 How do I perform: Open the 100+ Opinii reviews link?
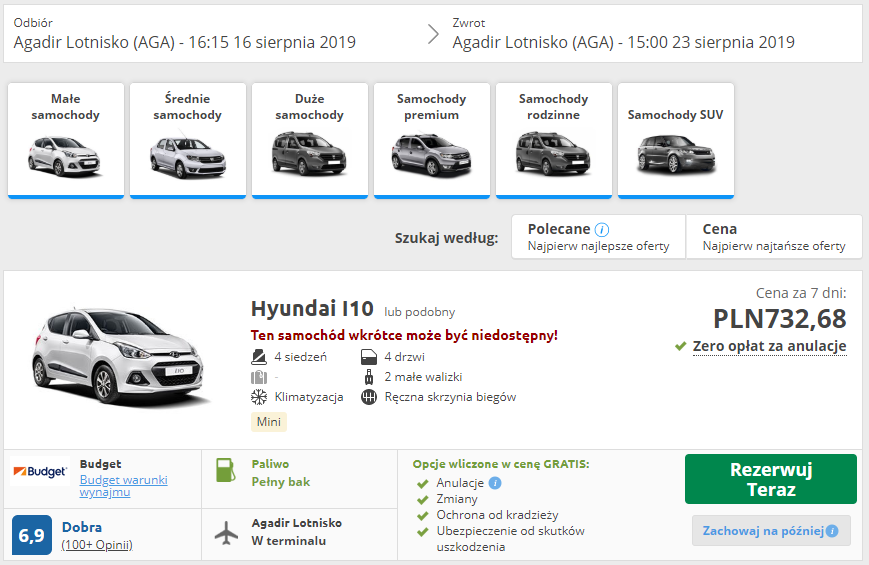point(97,545)
